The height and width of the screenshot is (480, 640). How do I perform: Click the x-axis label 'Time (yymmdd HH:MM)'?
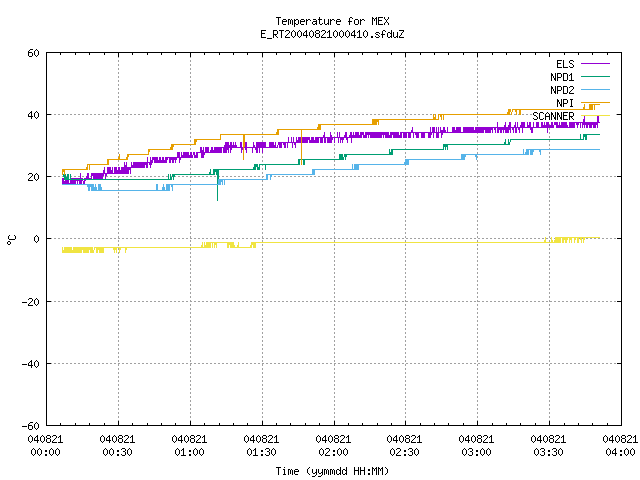[332, 471]
